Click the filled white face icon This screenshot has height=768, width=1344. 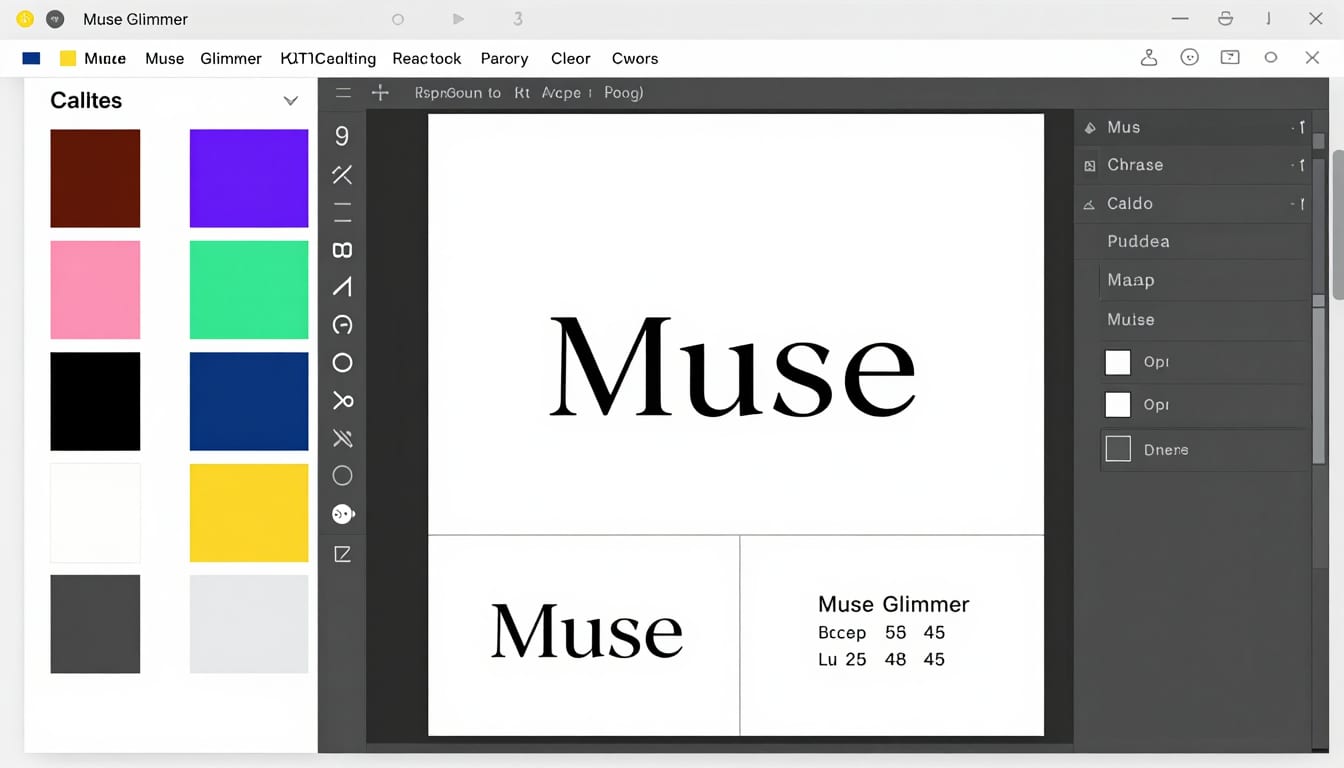pyautogui.click(x=343, y=514)
